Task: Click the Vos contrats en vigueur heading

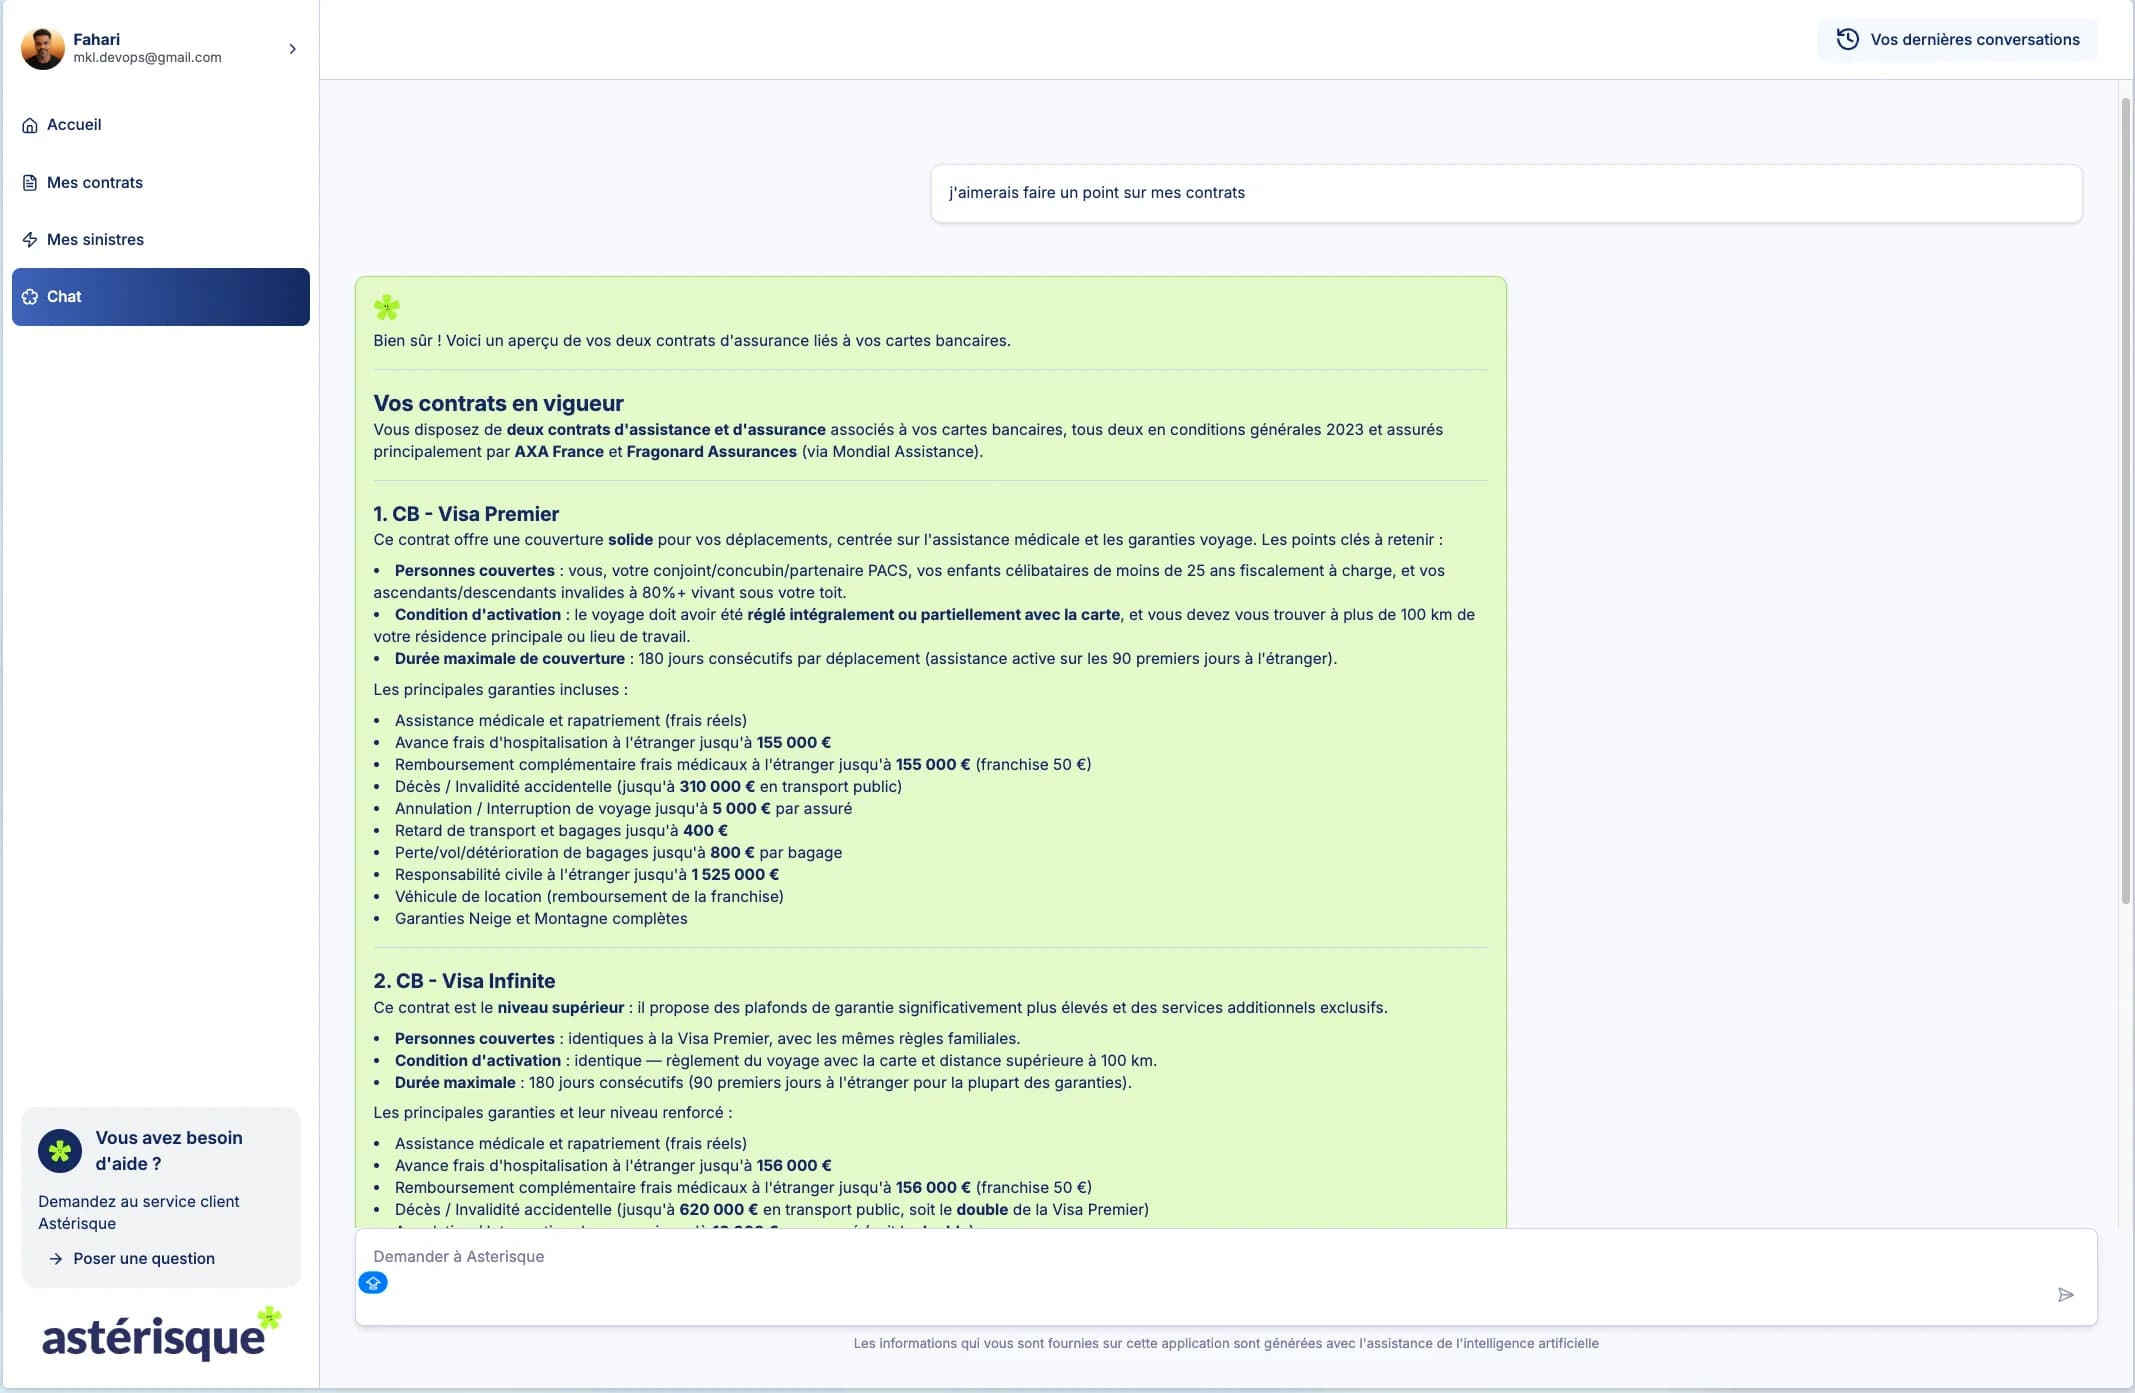Action: [498, 404]
